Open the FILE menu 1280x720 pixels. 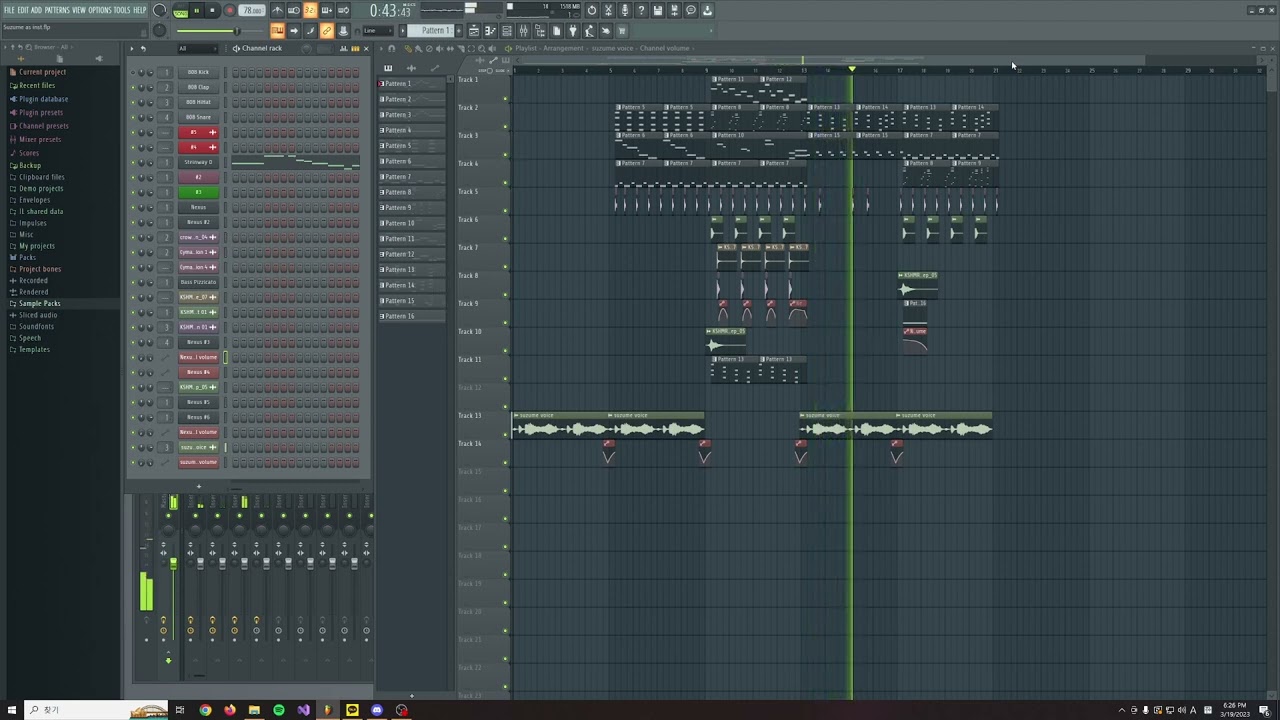pyautogui.click(x=9, y=10)
